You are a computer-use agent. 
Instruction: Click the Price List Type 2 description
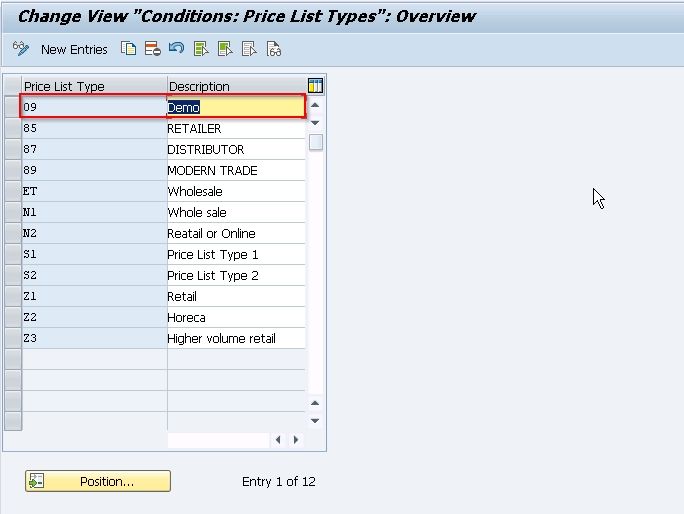coord(236,275)
